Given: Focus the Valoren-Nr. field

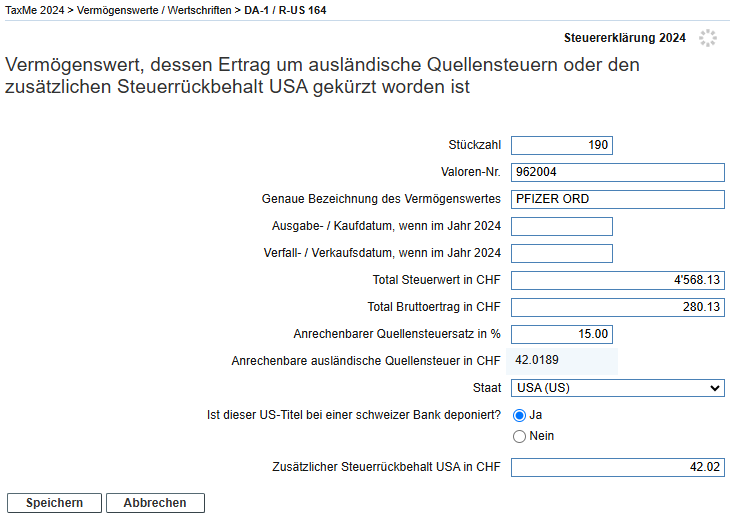Looking at the screenshot, I should click(618, 172).
